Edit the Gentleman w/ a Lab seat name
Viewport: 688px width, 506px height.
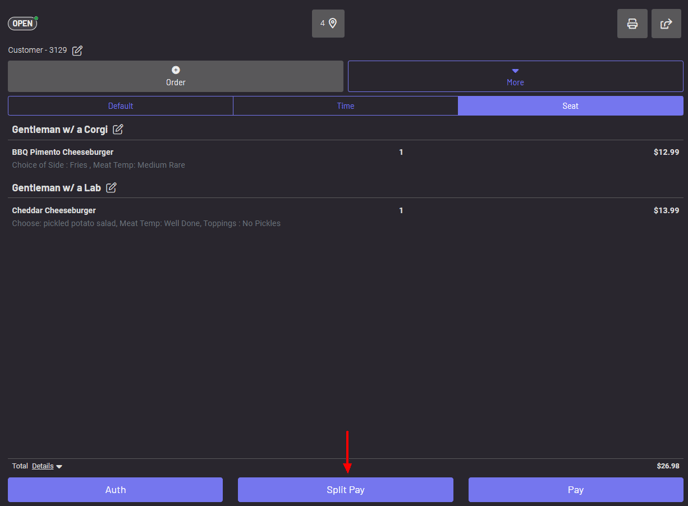click(111, 187)
